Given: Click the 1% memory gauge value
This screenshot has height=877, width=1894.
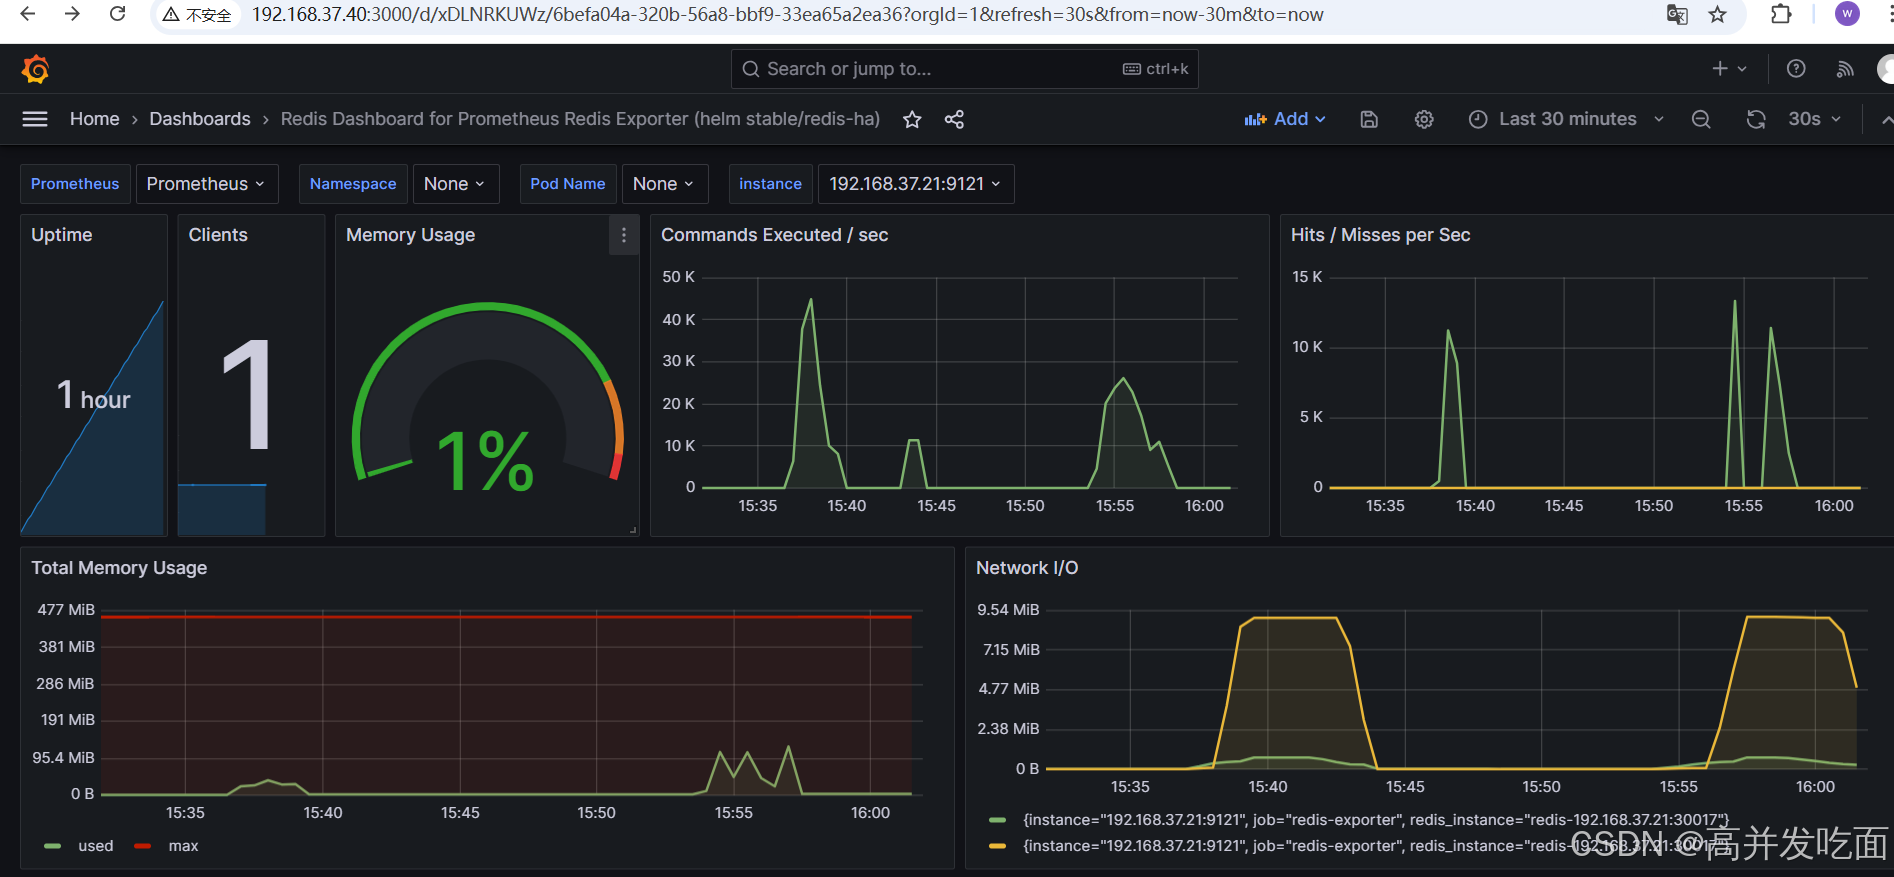Looking at the screenshot, I should tap(486, 461).
